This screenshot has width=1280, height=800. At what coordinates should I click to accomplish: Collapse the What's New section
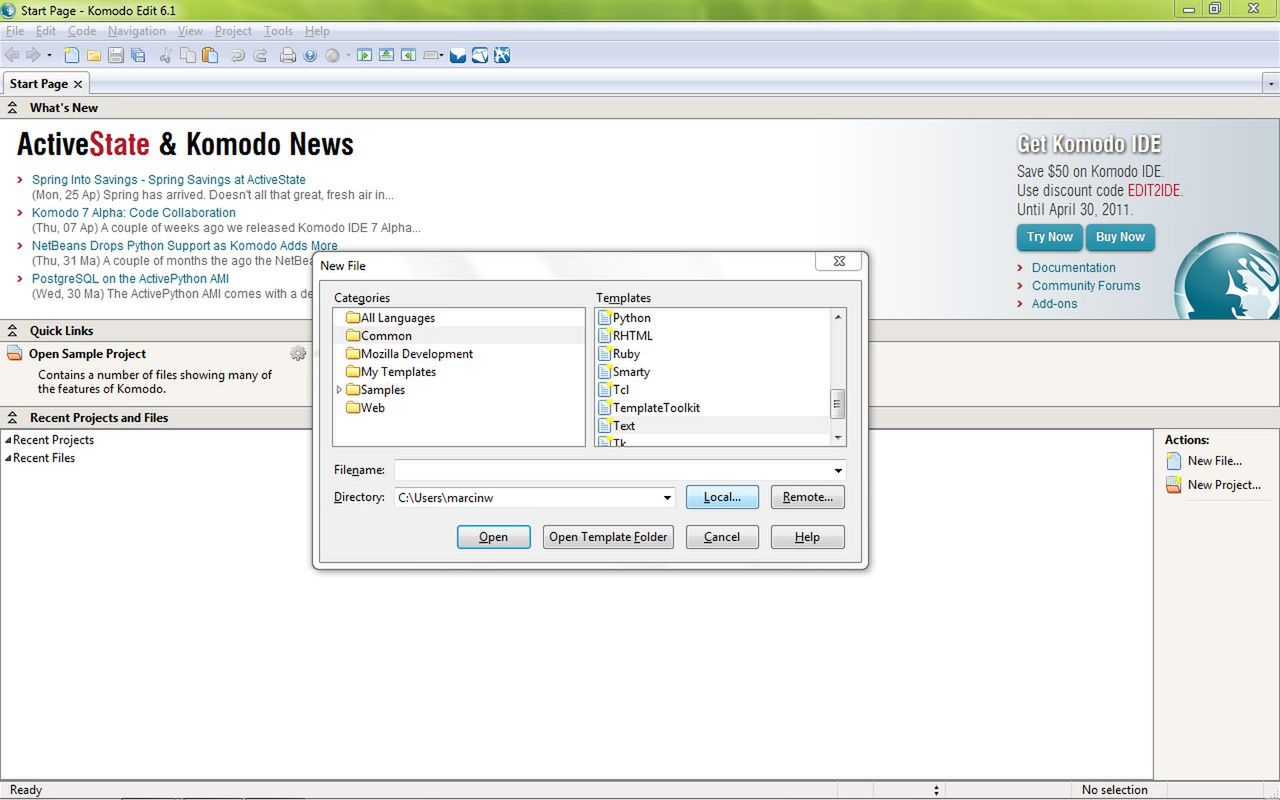pyautogui.click(x=13, y=107)
